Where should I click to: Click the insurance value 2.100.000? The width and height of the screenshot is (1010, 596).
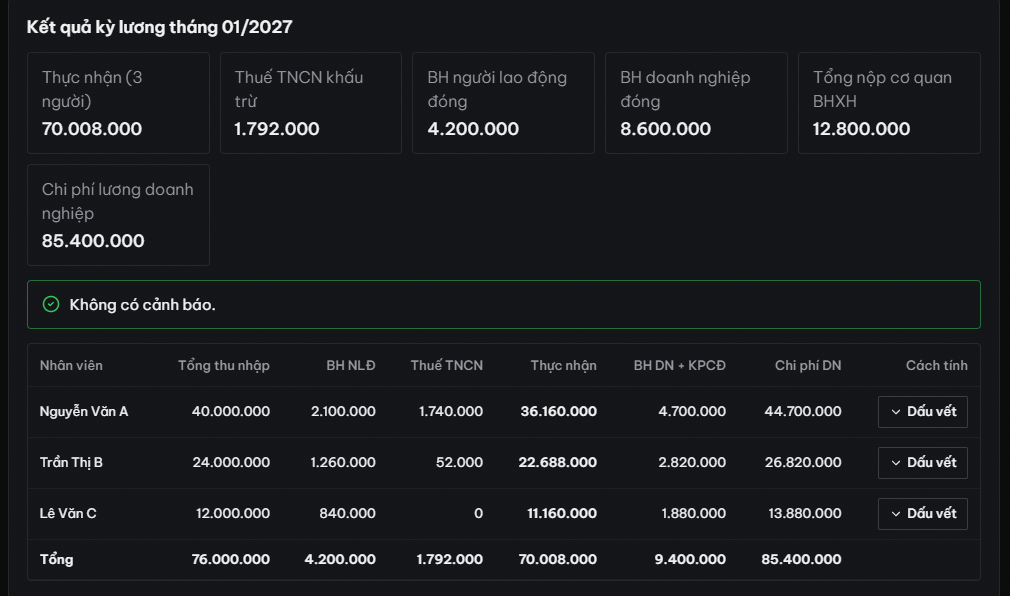(343, 411)
